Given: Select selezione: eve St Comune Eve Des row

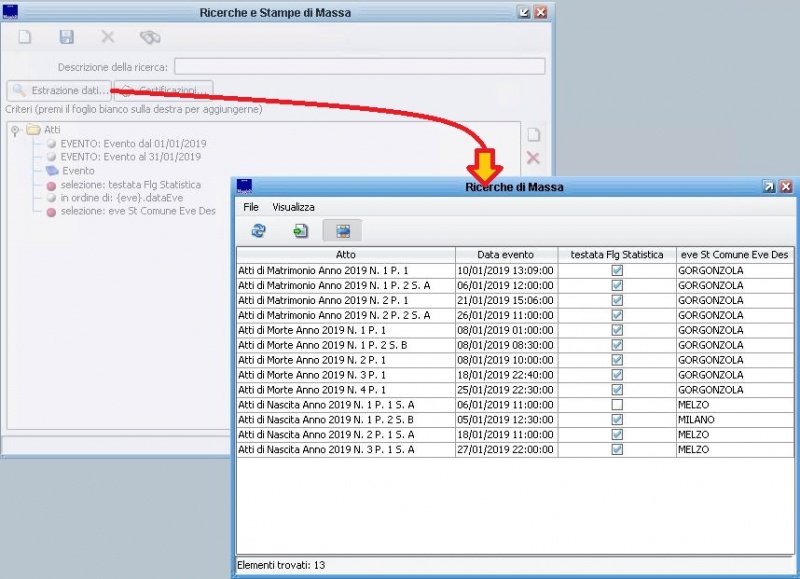Looking at the screenshot, I should [x=138, y=211].
